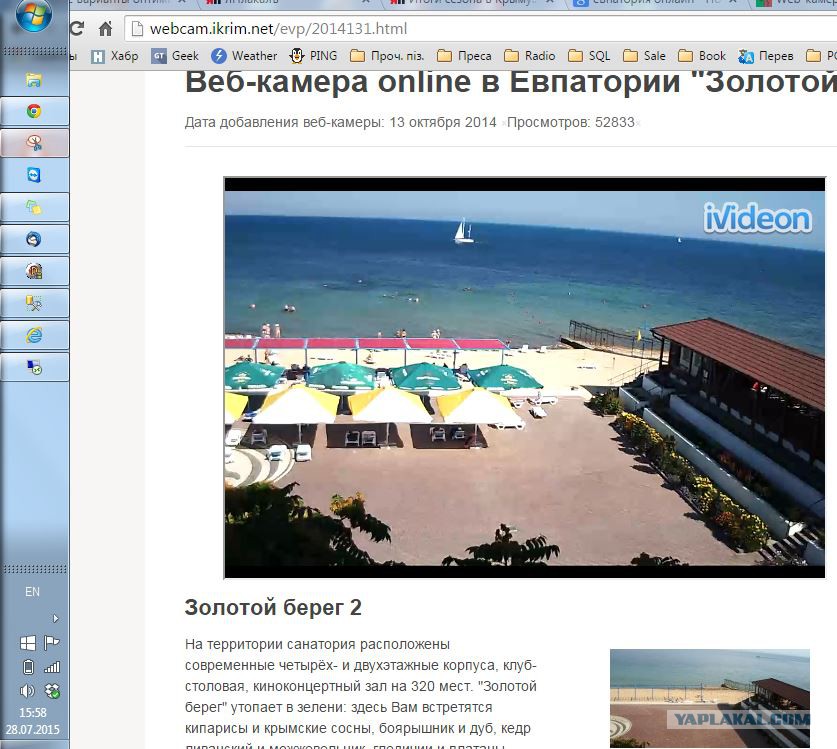Click the Windows logo tray icon
The width and height of the screenshot is (837, 749).
pos(28,643)
